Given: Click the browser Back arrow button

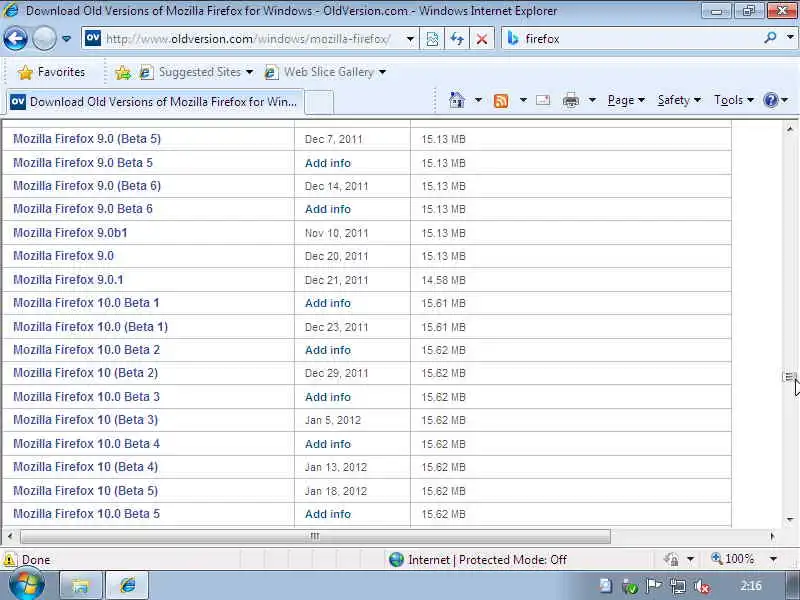Looking at the screenshot, I should [x=15, y=38].
